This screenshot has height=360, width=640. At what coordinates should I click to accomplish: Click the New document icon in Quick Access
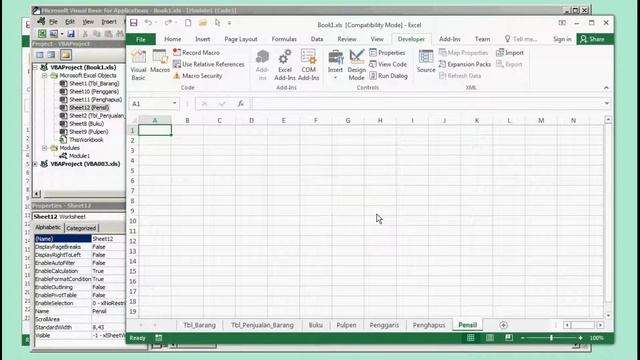pos(188,23)
